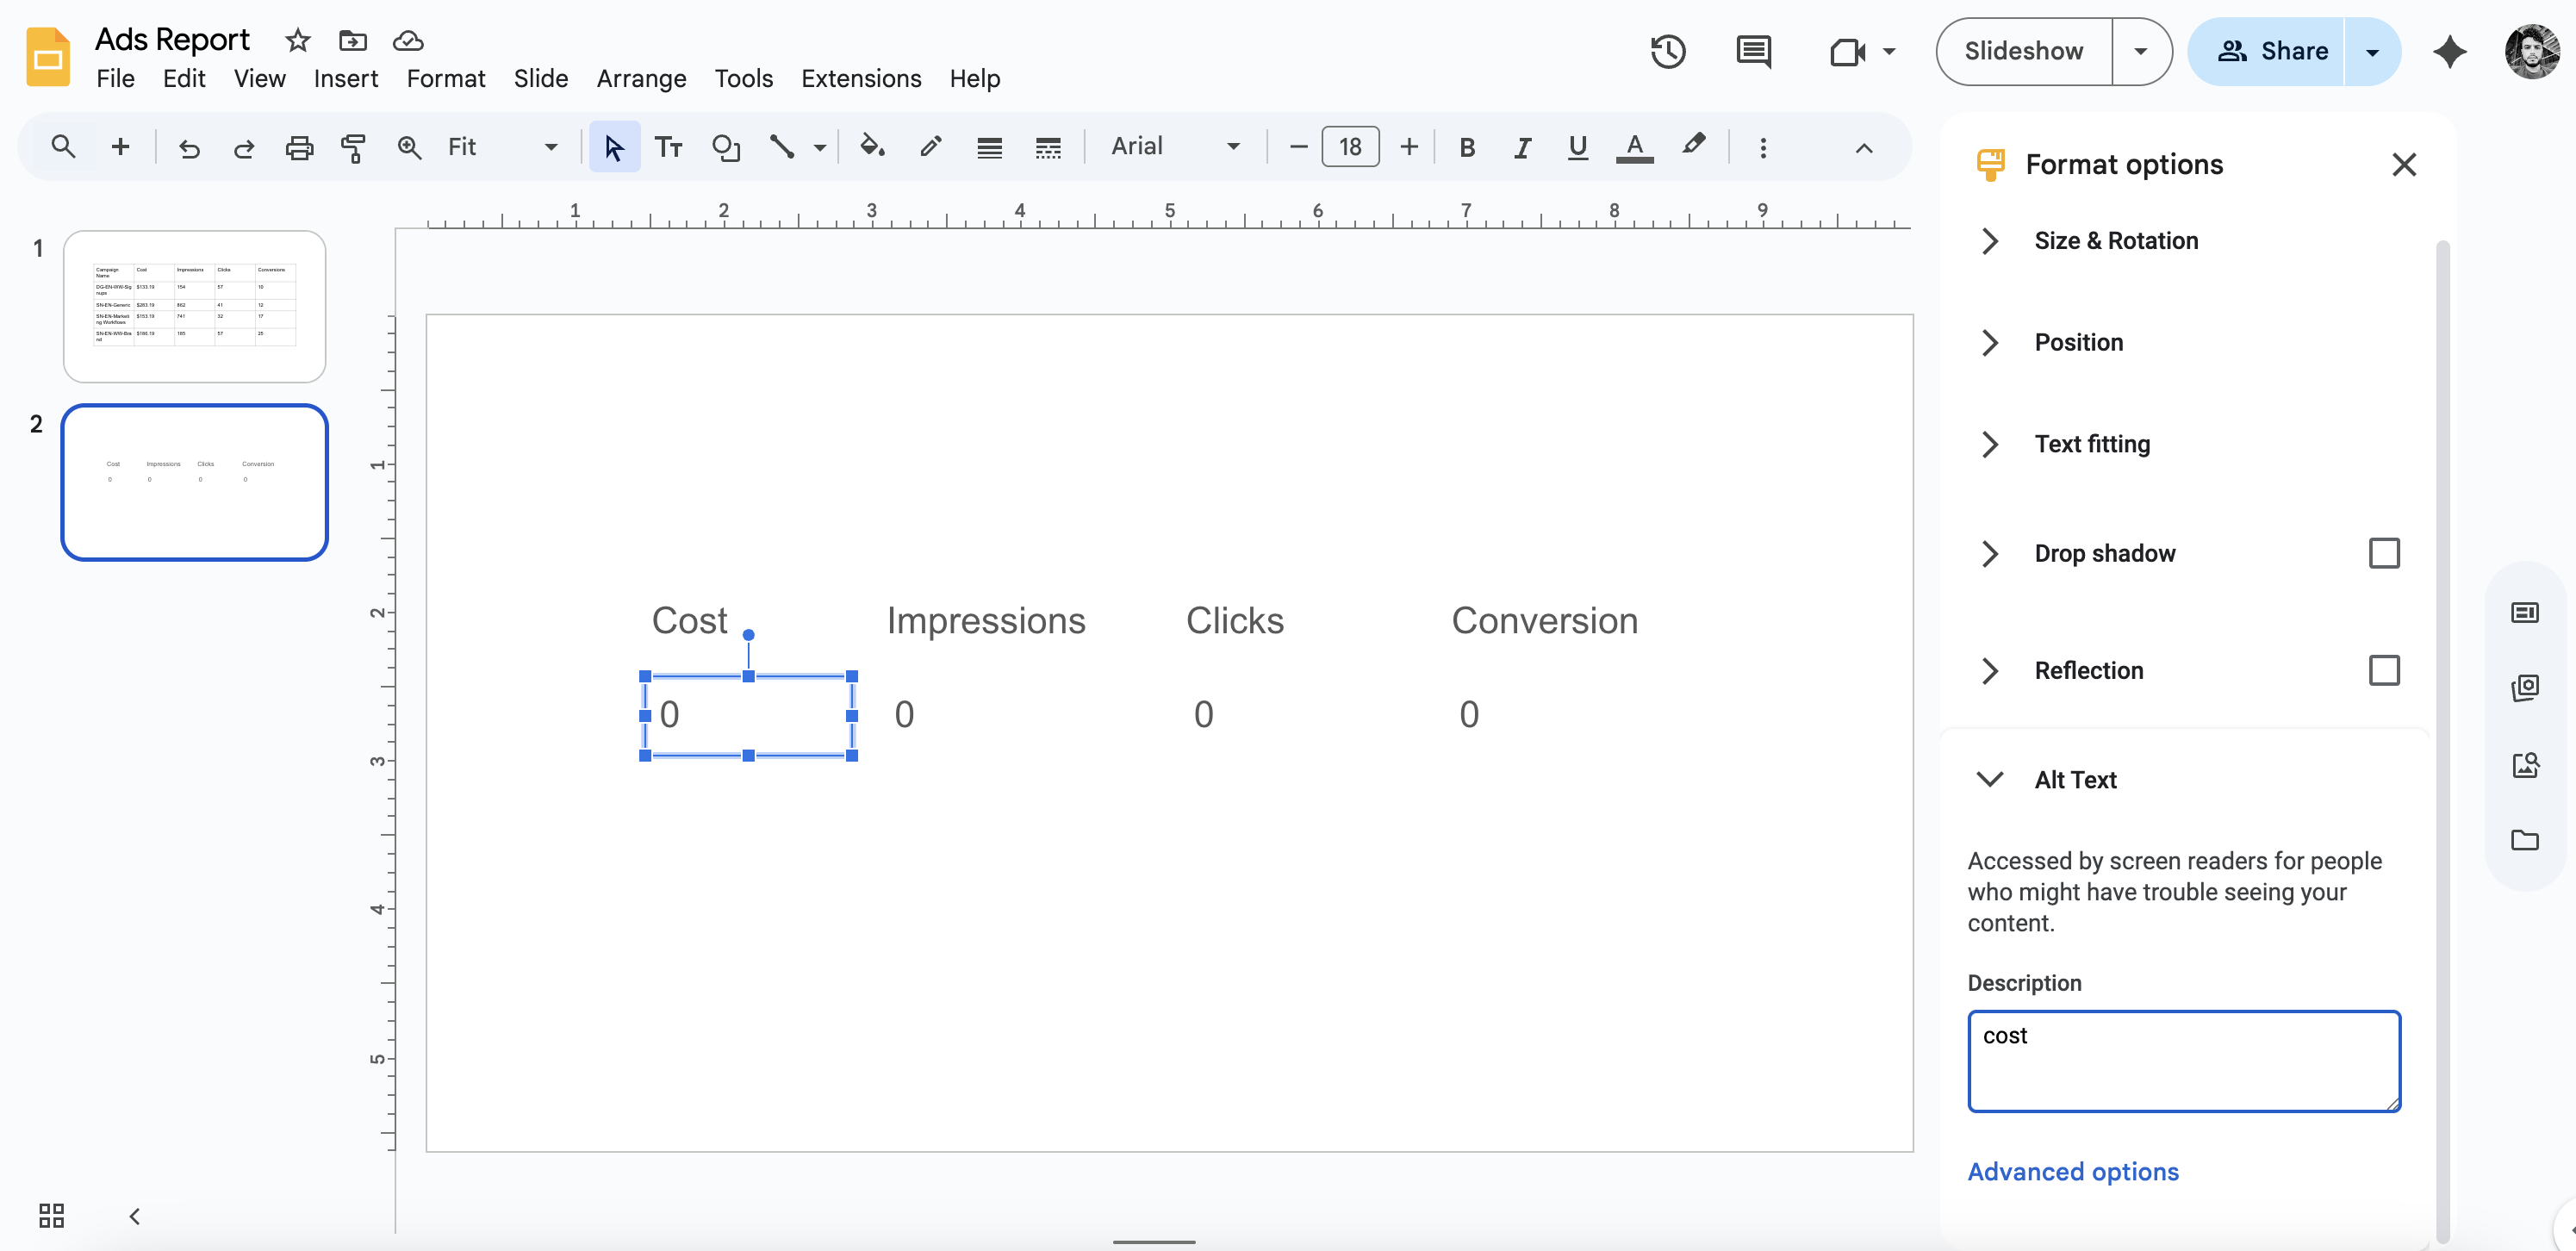Enable the Drop shadow checkbox
2576x1251 pixels.
point(2383,553)
